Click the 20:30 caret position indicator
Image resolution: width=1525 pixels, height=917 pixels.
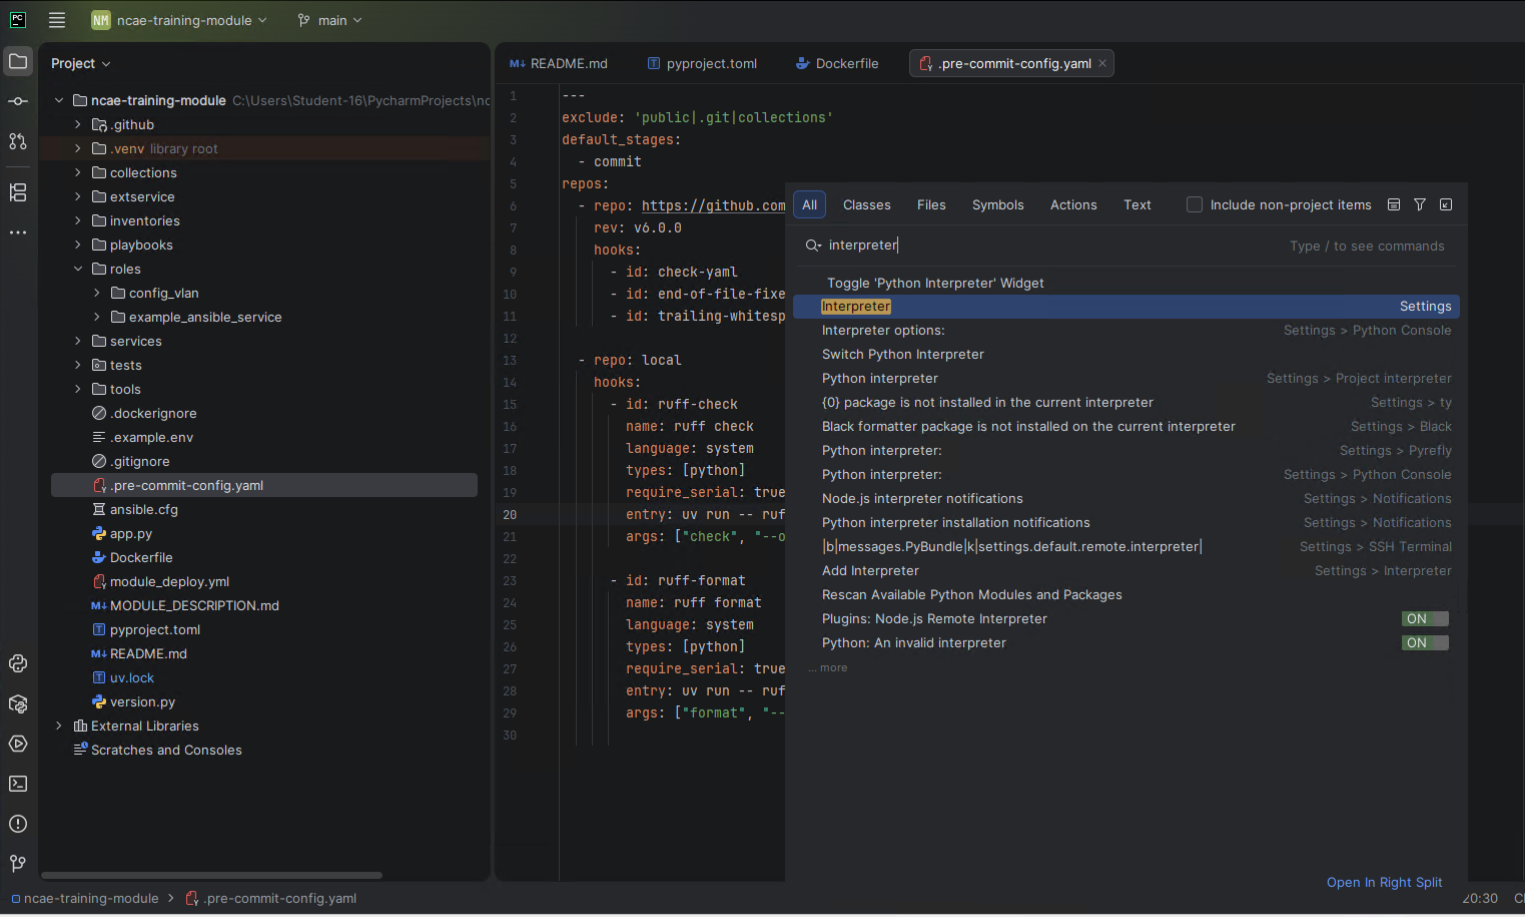coord(1480,898)
